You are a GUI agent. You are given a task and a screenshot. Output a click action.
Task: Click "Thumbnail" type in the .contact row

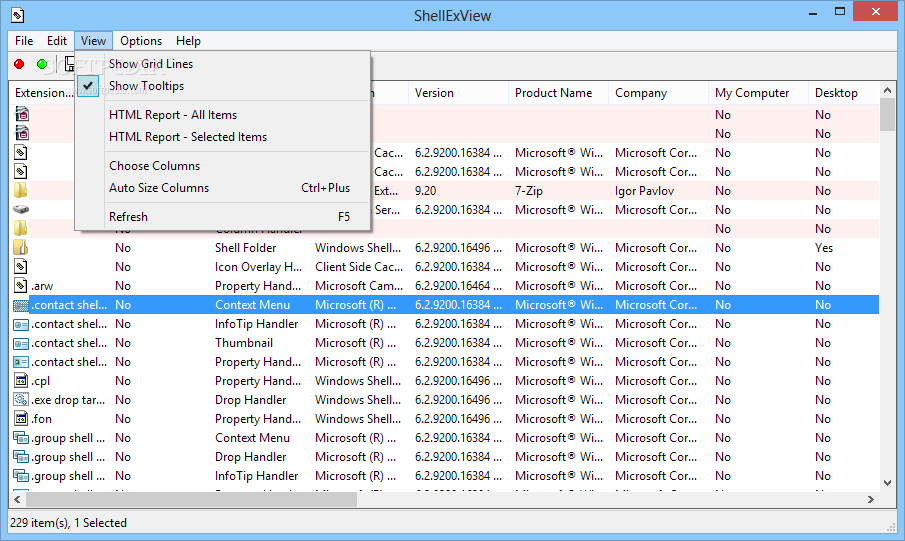pyautogui.click(x=244, y=343)
